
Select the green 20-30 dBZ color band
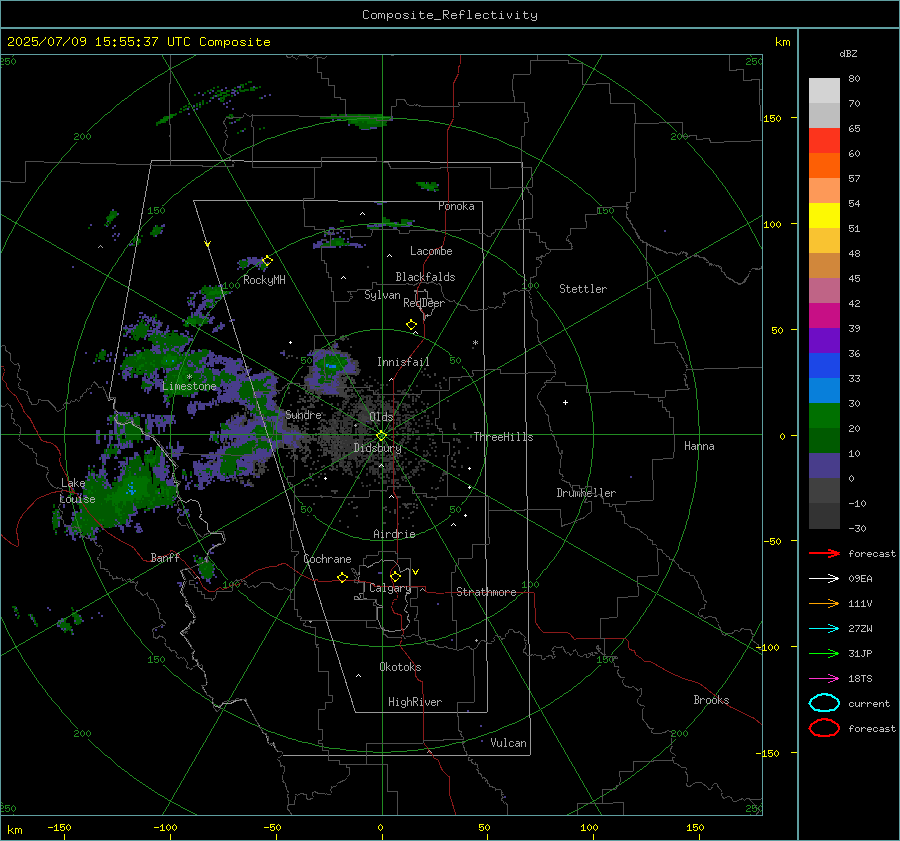pos(824,416)
